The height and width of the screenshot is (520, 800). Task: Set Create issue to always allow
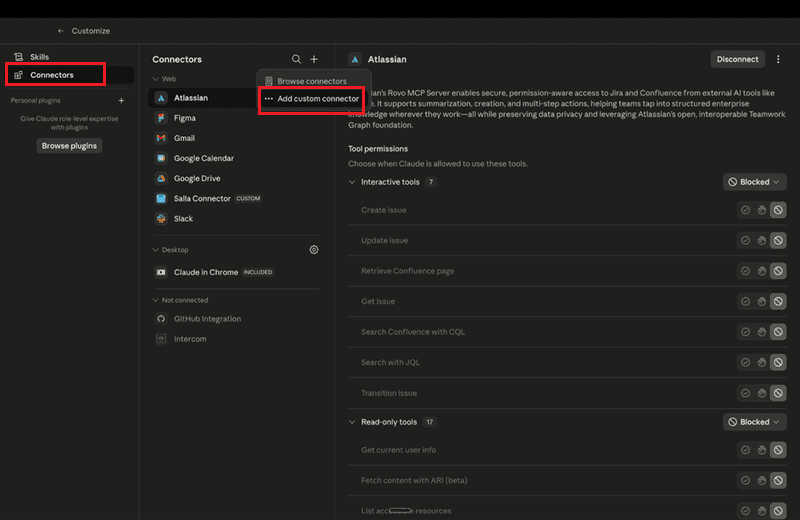745,210
